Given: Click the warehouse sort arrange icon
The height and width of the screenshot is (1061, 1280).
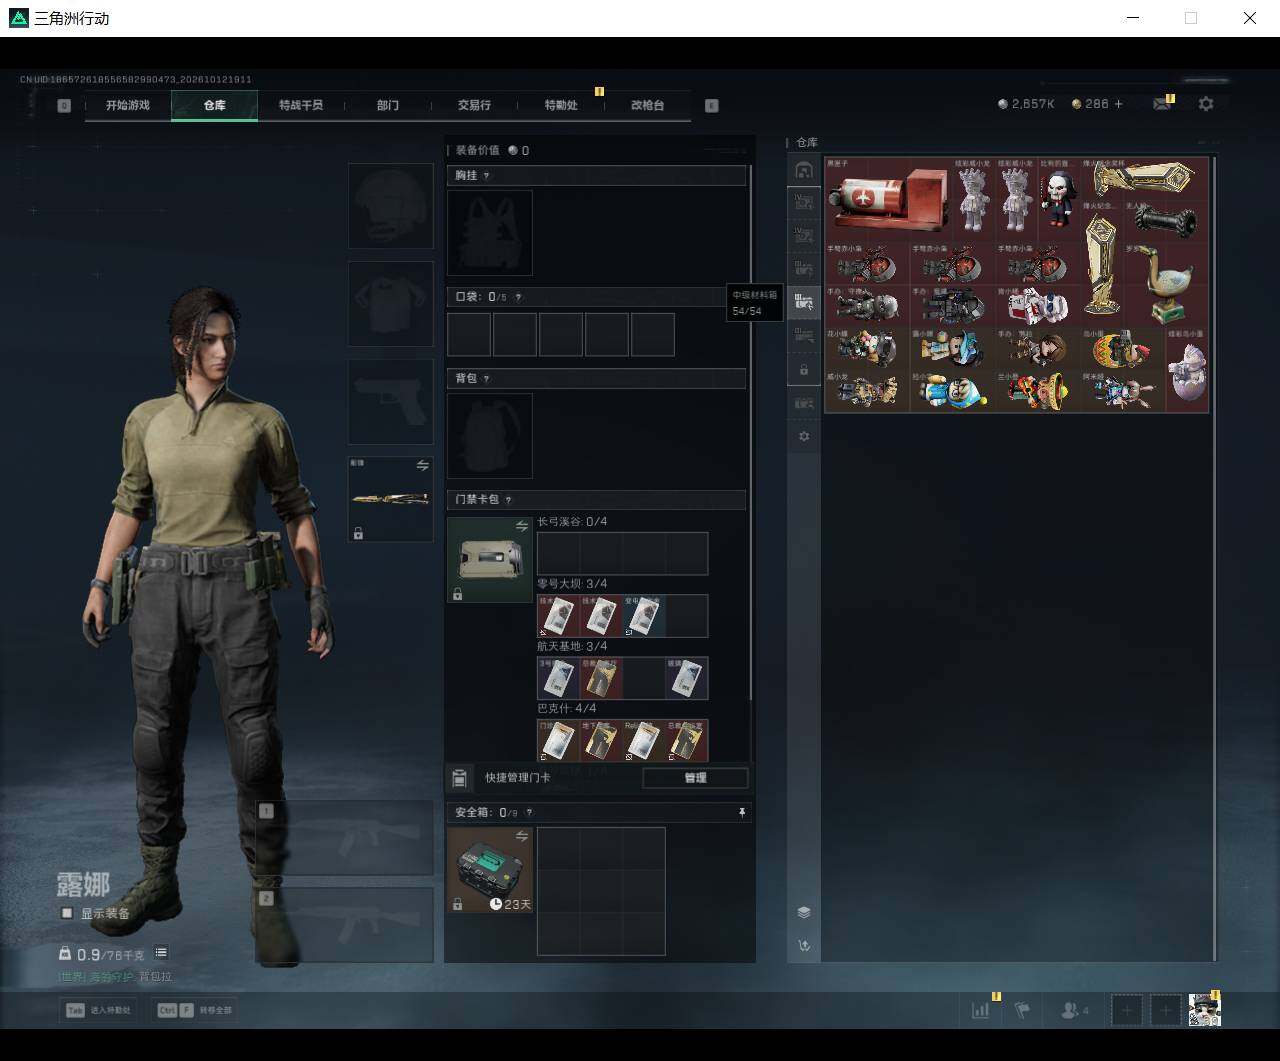Looking at the screenshot, I should click(x=804, y=945).
